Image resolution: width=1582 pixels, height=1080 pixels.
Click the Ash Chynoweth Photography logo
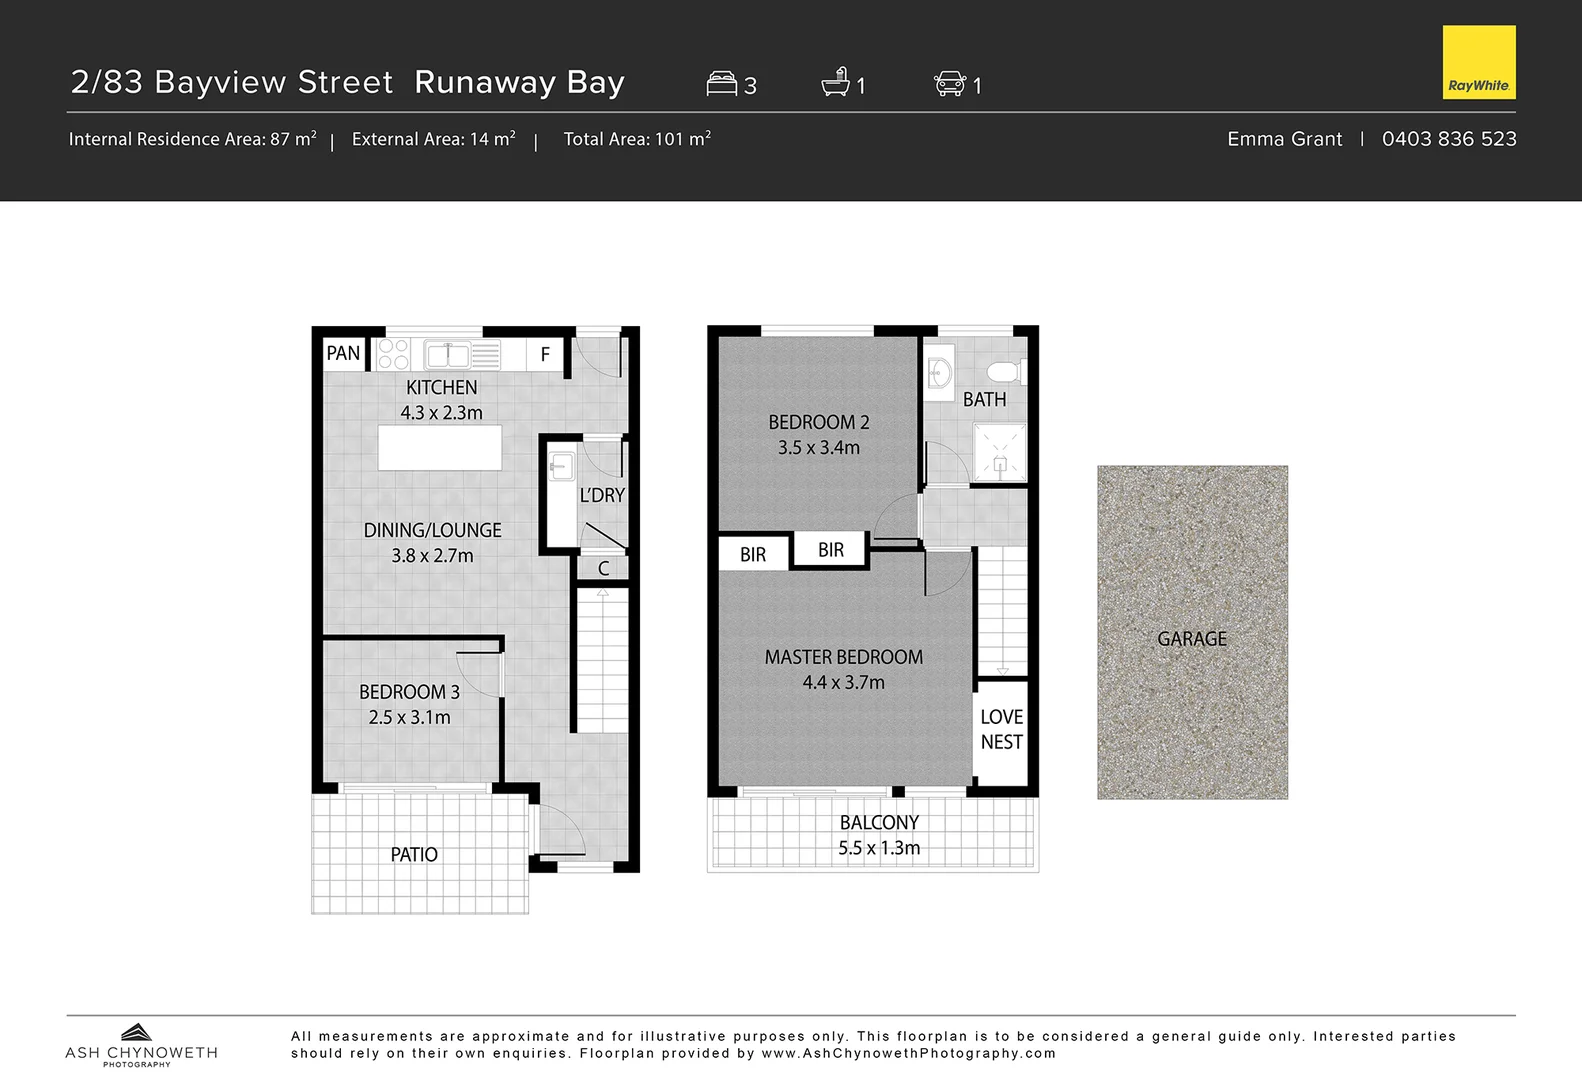(140, 1045)
